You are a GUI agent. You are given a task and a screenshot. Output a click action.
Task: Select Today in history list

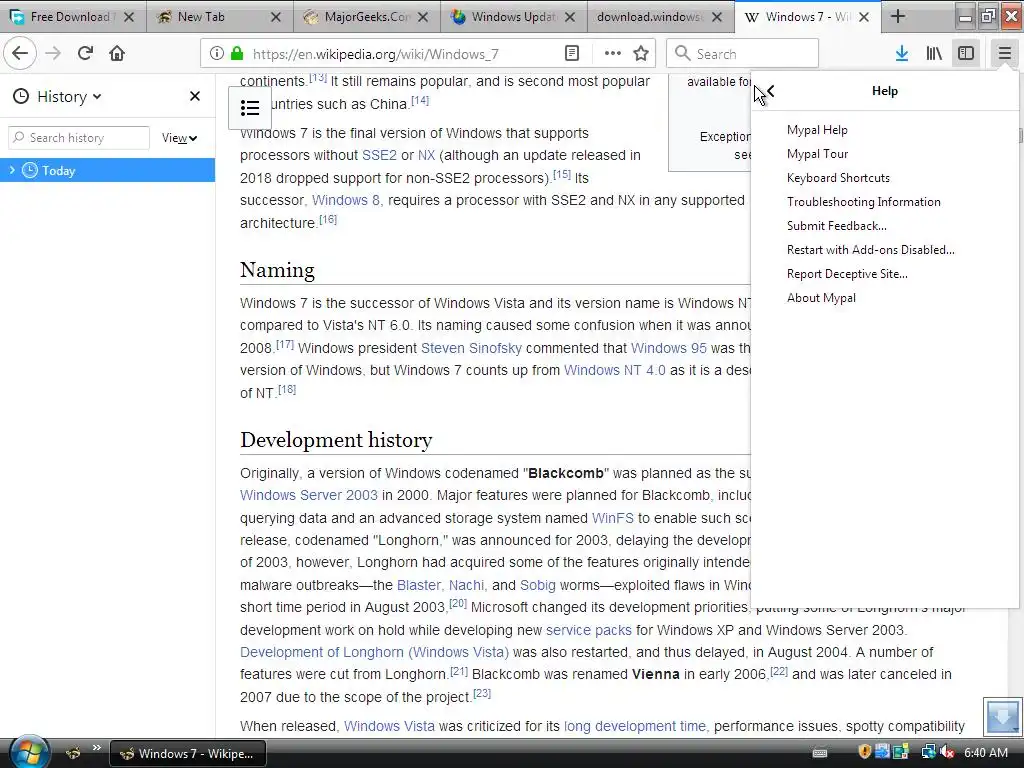coord(107,170)
